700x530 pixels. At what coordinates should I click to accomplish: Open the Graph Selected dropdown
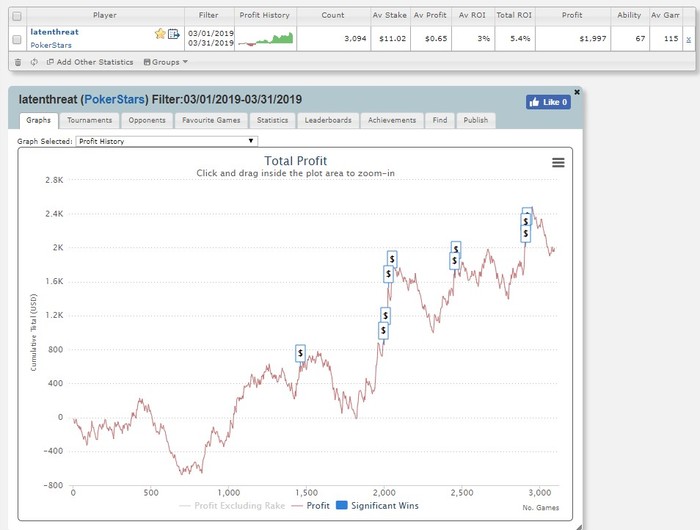coord(167,141)
